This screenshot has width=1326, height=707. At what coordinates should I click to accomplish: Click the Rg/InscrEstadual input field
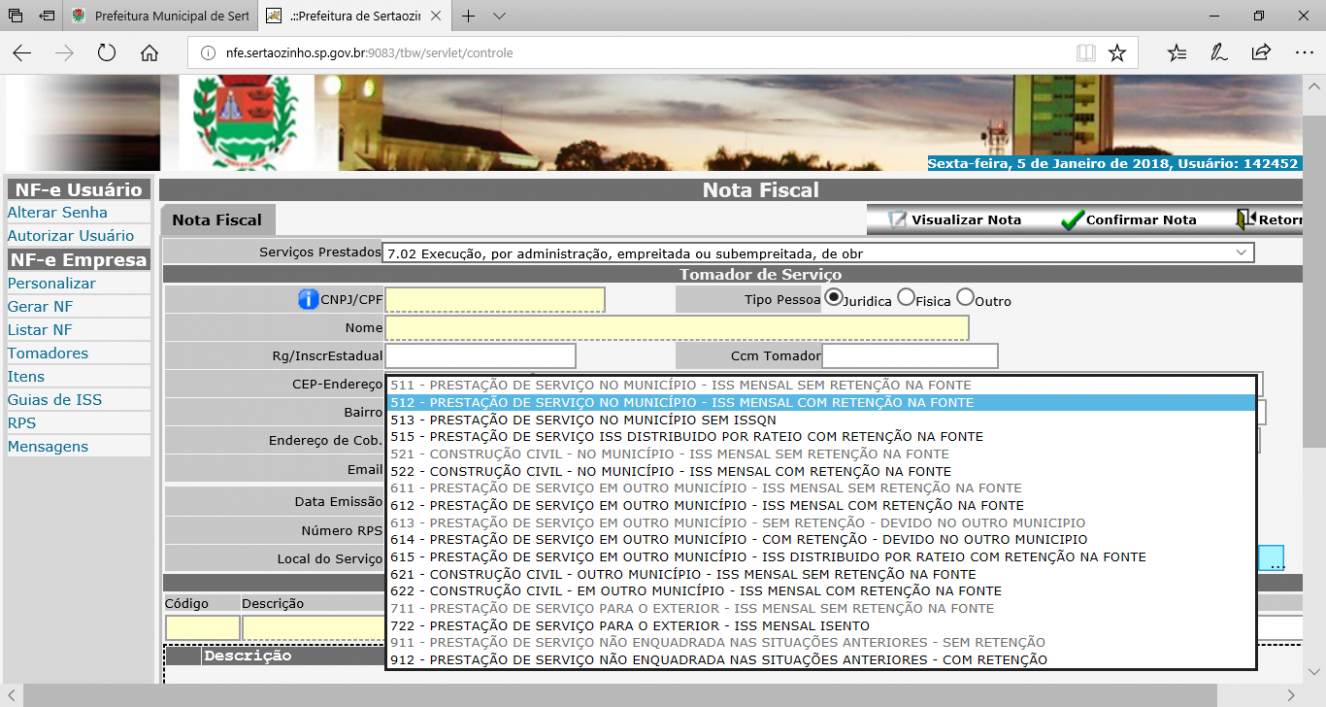click(481, 355)
